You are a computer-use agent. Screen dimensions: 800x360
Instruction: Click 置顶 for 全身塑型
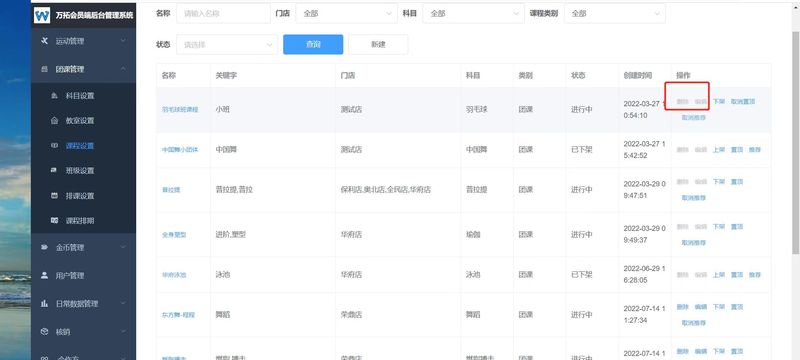(x=737, y=227)
